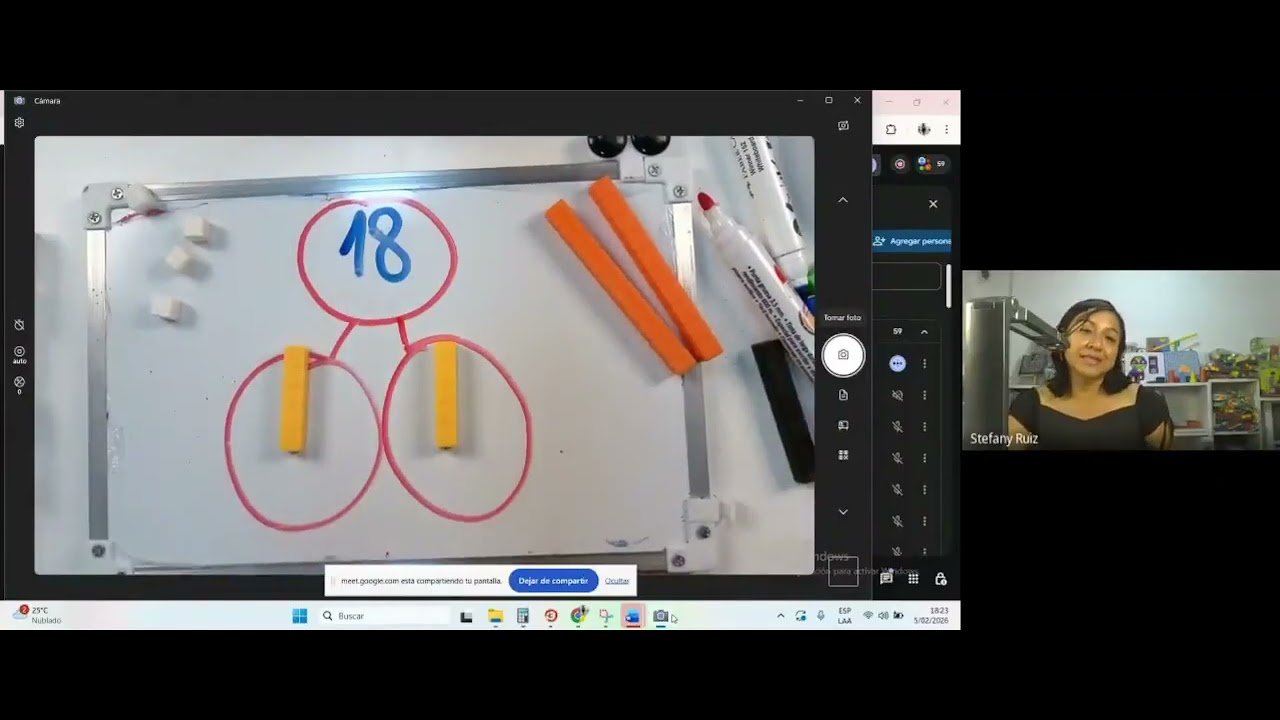Screen dimensions: 1280x720
Task: Click muted mic icon of fifth participant
Action: 897,490
